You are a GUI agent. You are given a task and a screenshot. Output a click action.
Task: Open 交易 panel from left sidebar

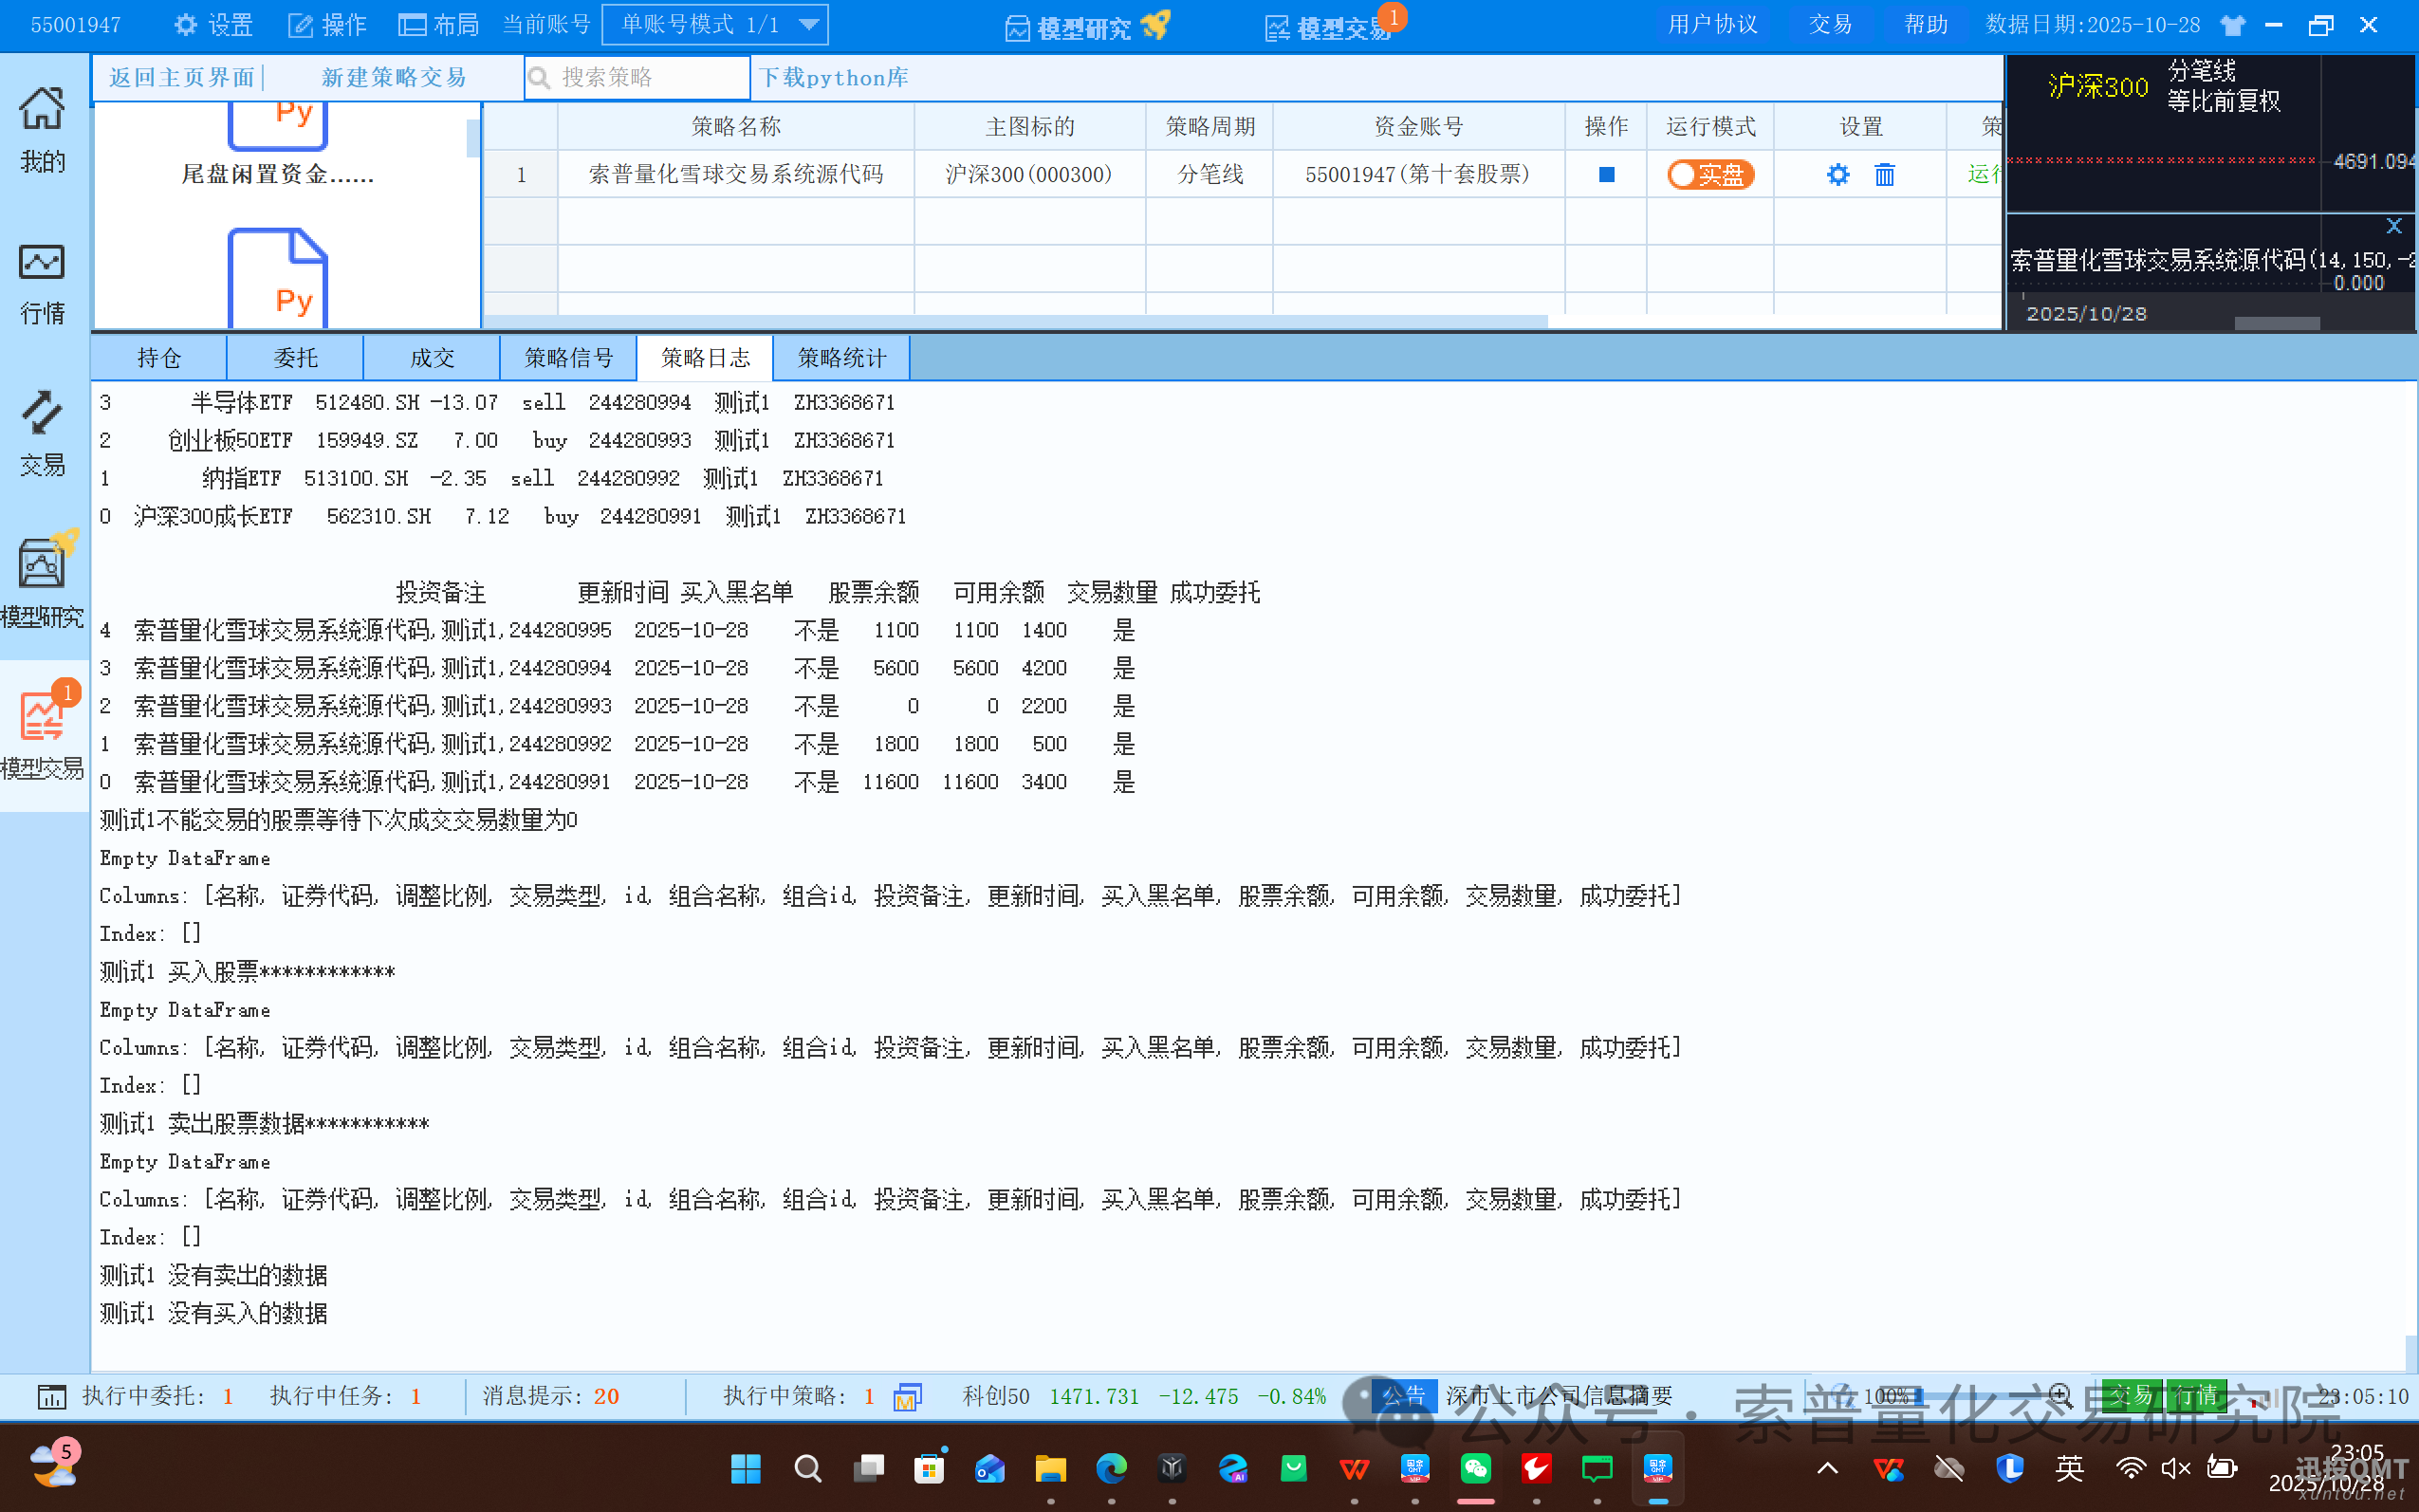tap(42, 435)
